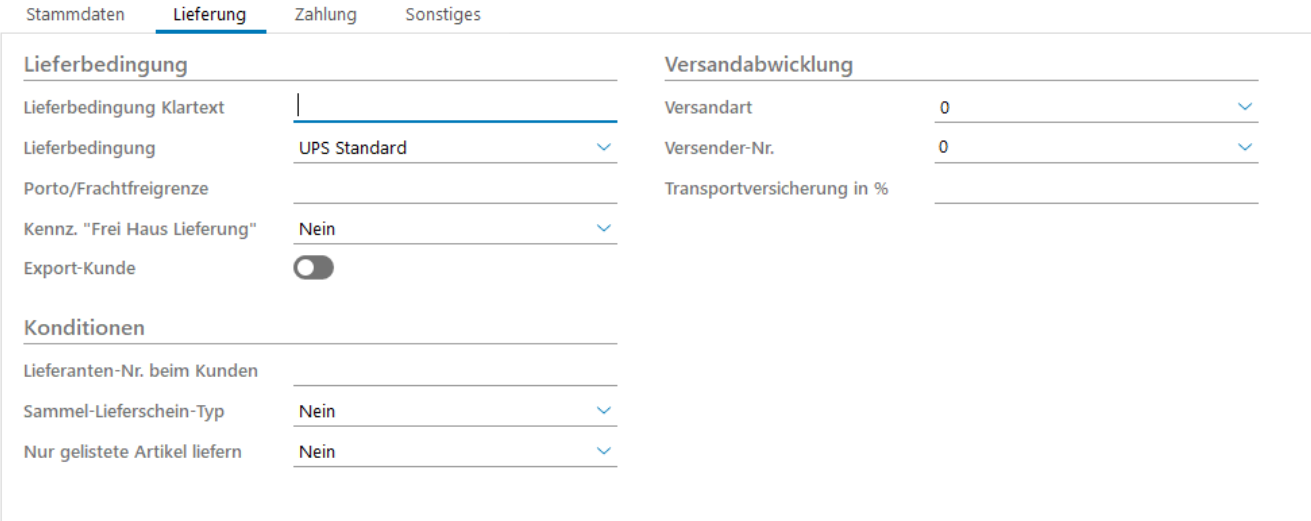Click the Porto/Frachtfreigrenze input field
This screenshot has height=521, width=1311.
455,188
